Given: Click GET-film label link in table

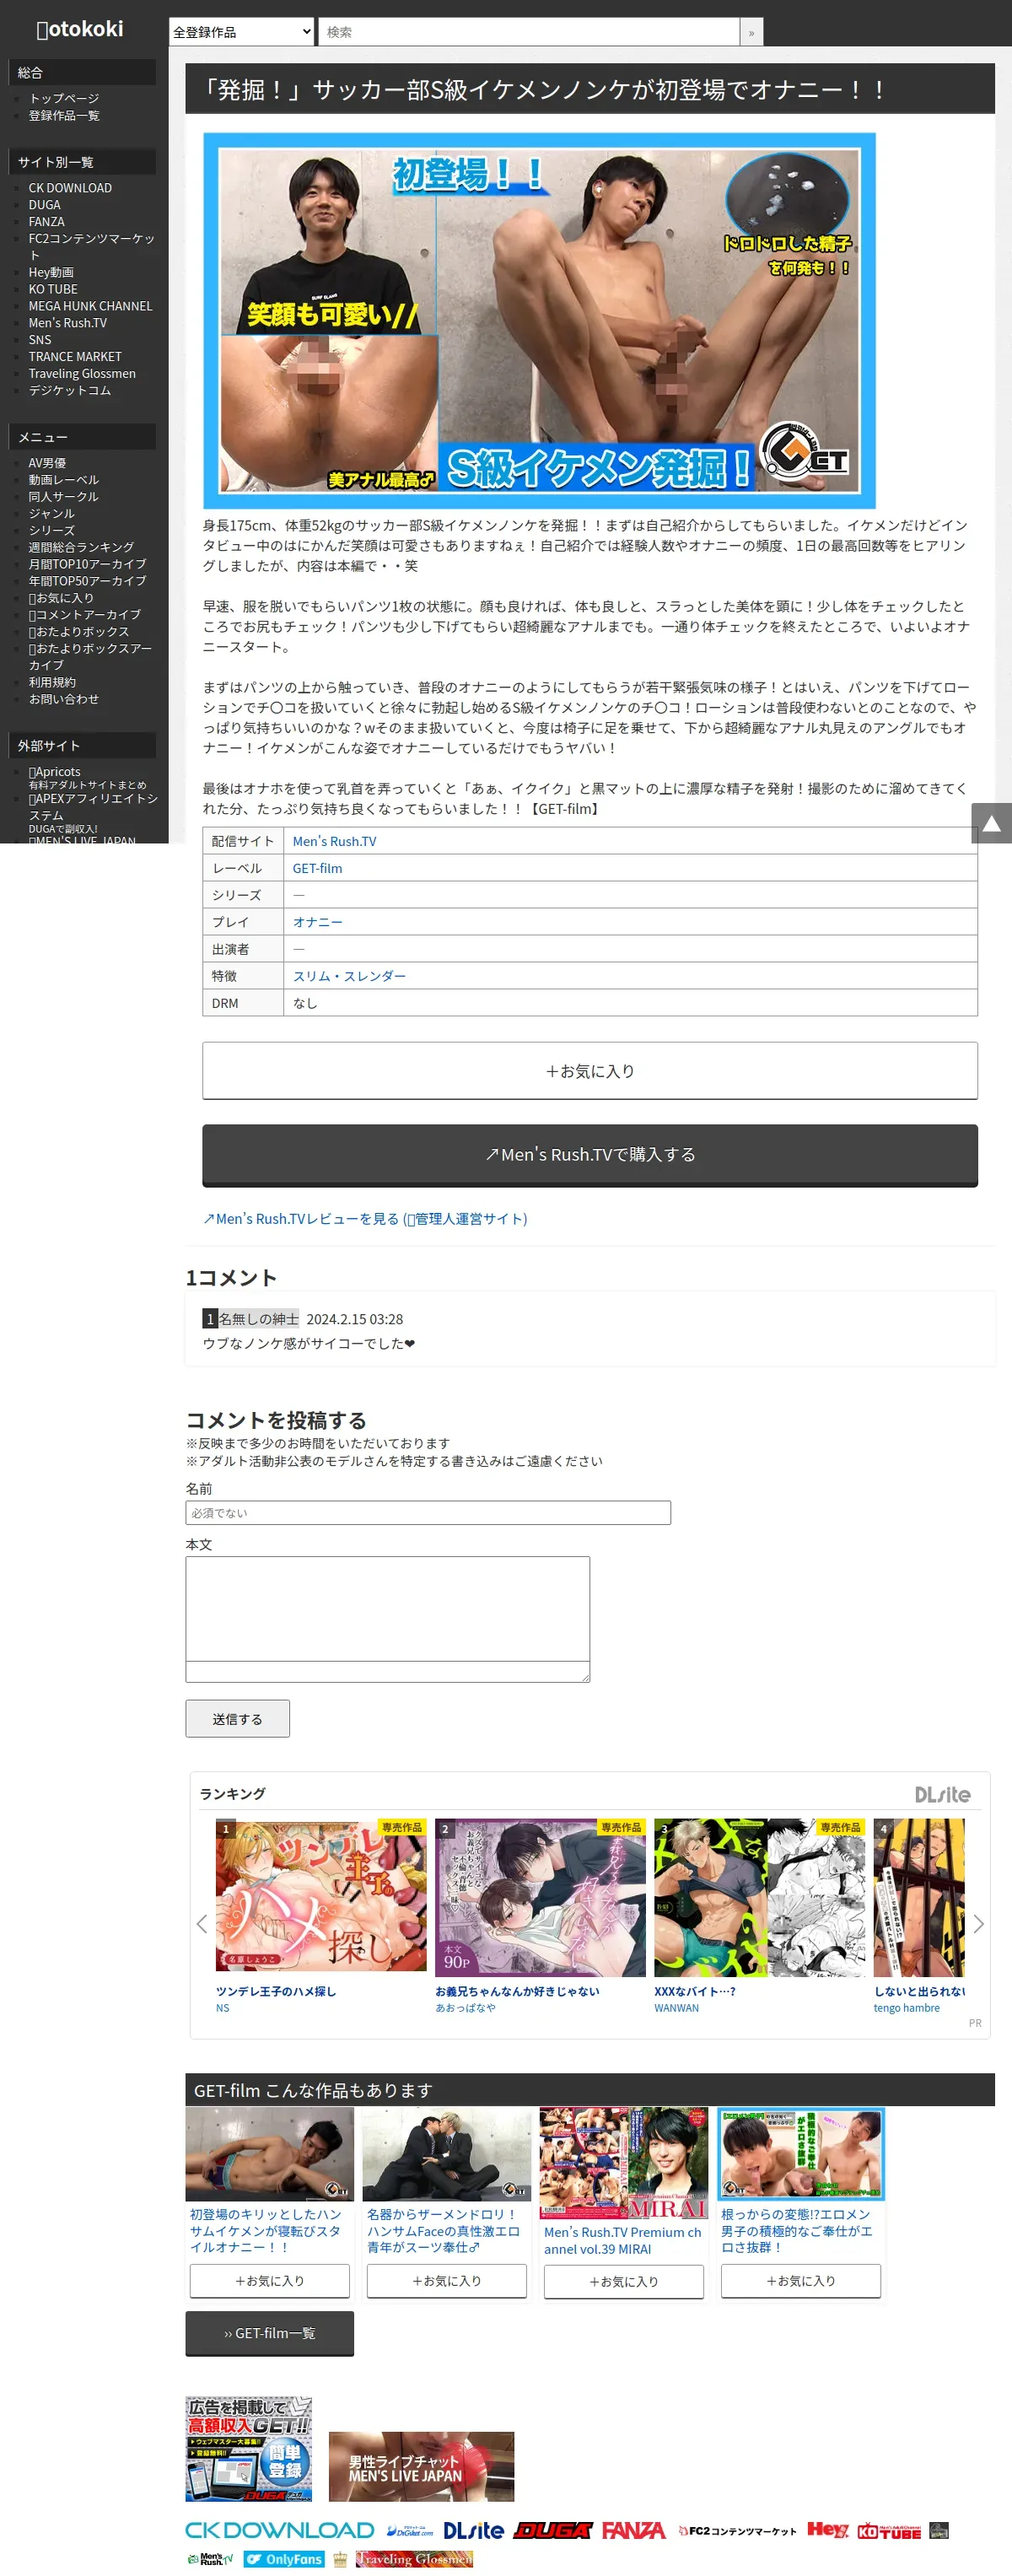Looking at the screenshot, I should pyautogui.click(x=317, y=868).
